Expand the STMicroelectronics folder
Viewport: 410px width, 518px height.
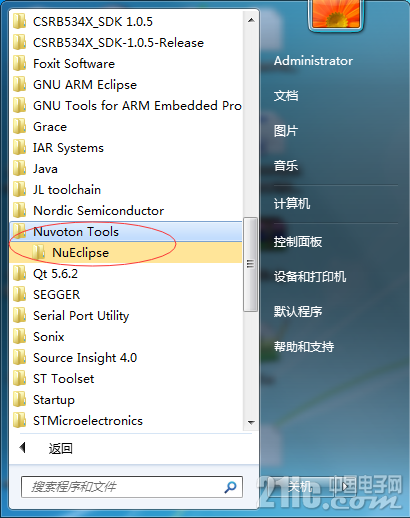coord(126,421)
